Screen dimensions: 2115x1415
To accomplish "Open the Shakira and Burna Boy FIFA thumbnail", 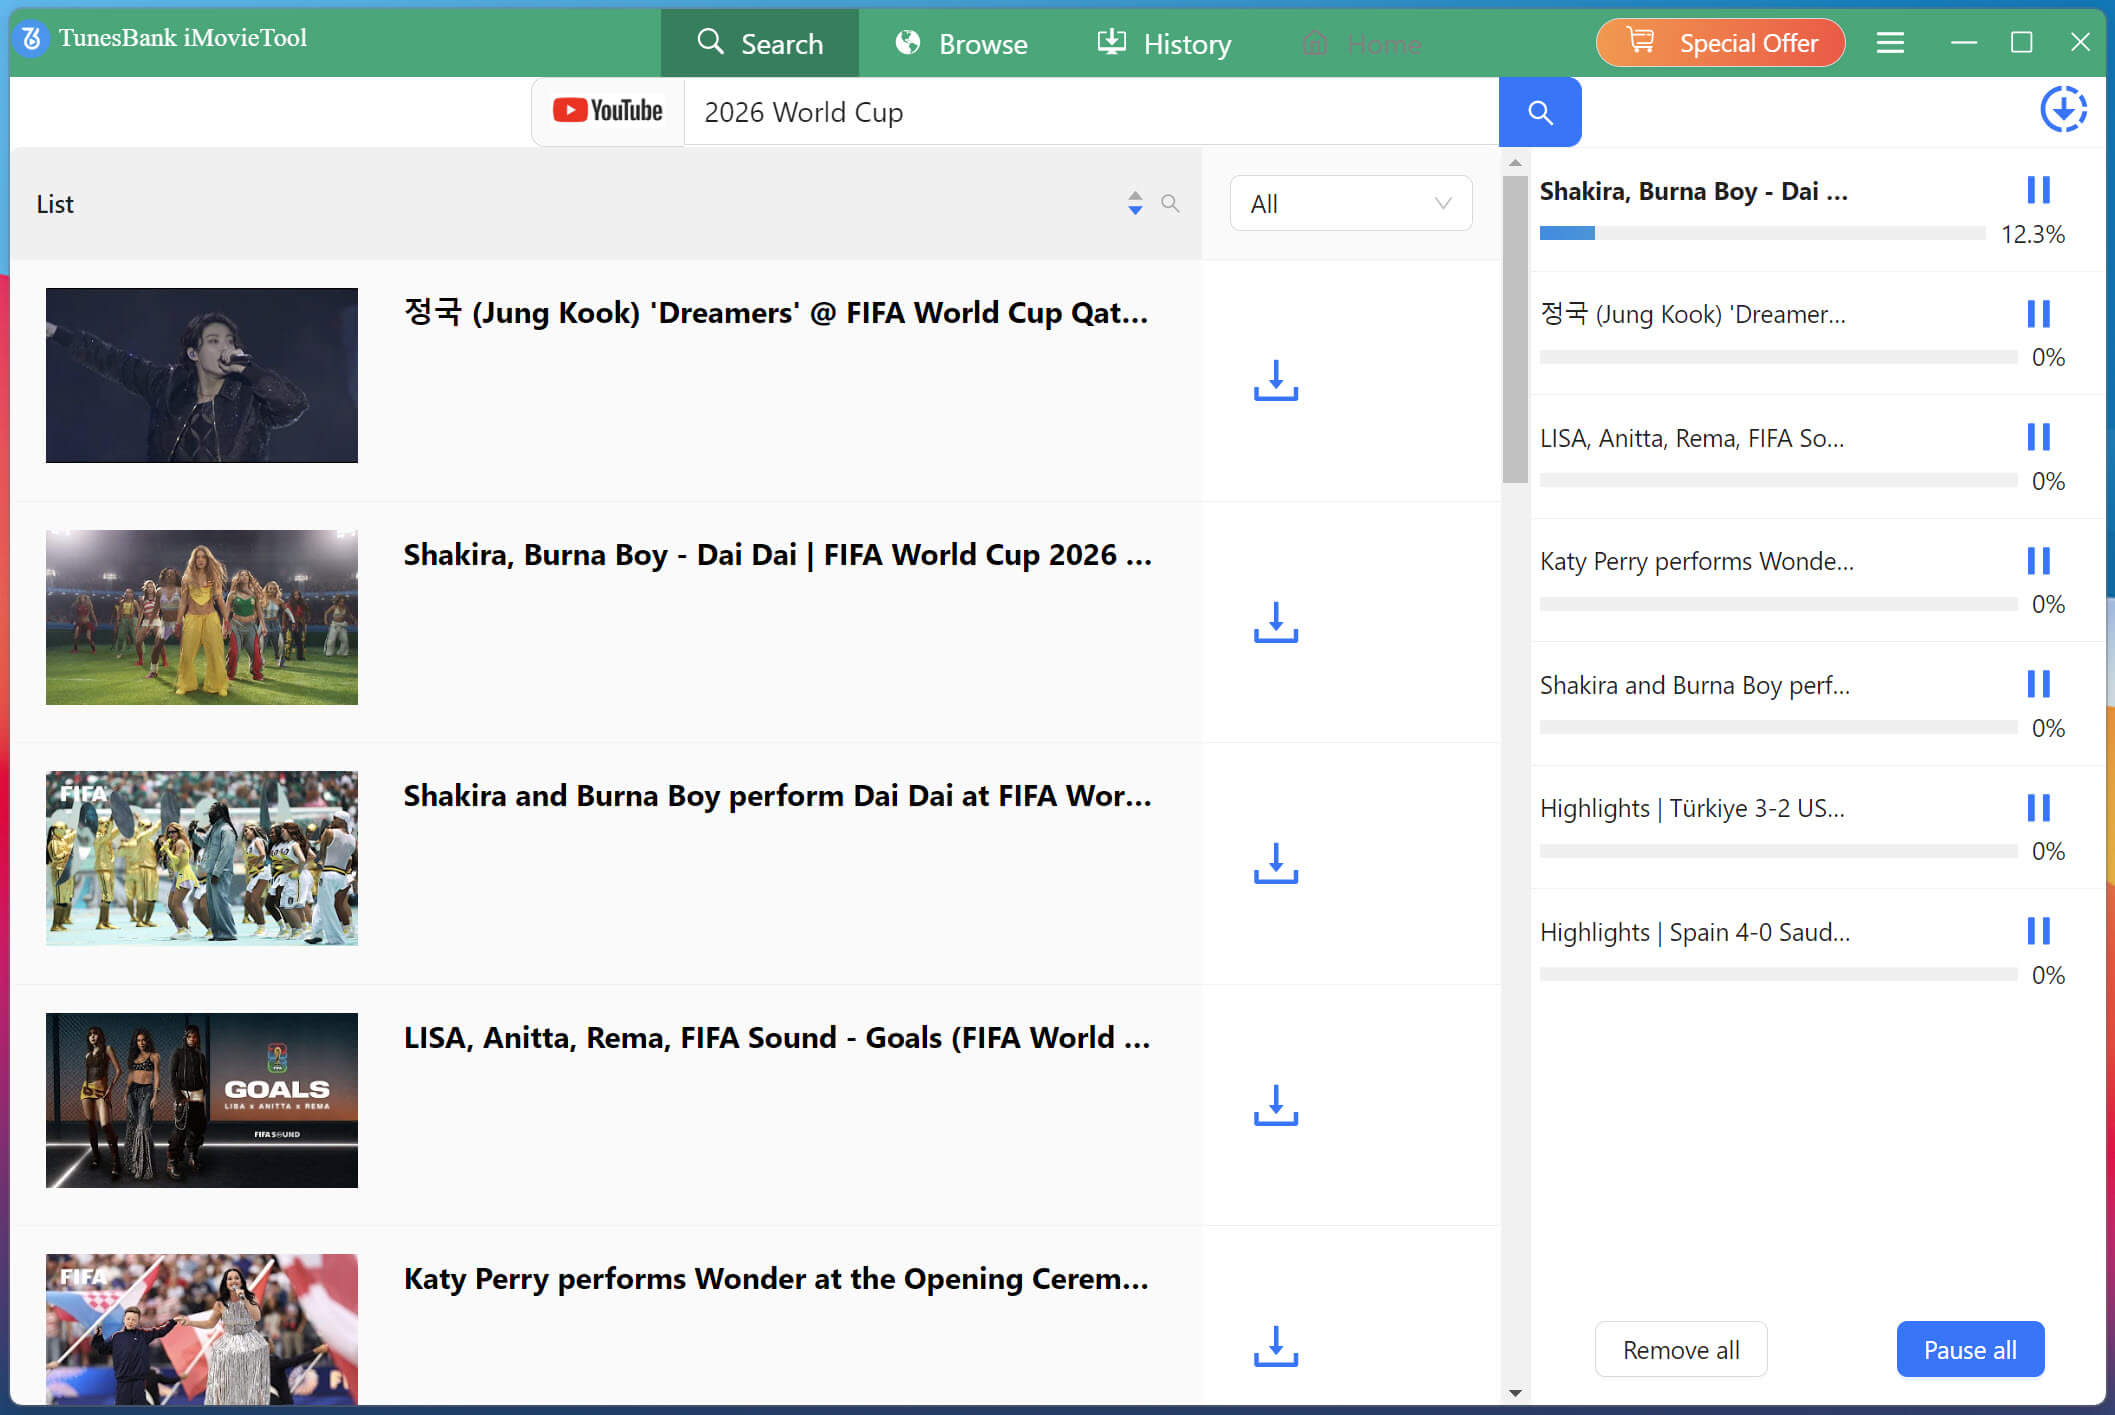I will click(x=202, y=858).
